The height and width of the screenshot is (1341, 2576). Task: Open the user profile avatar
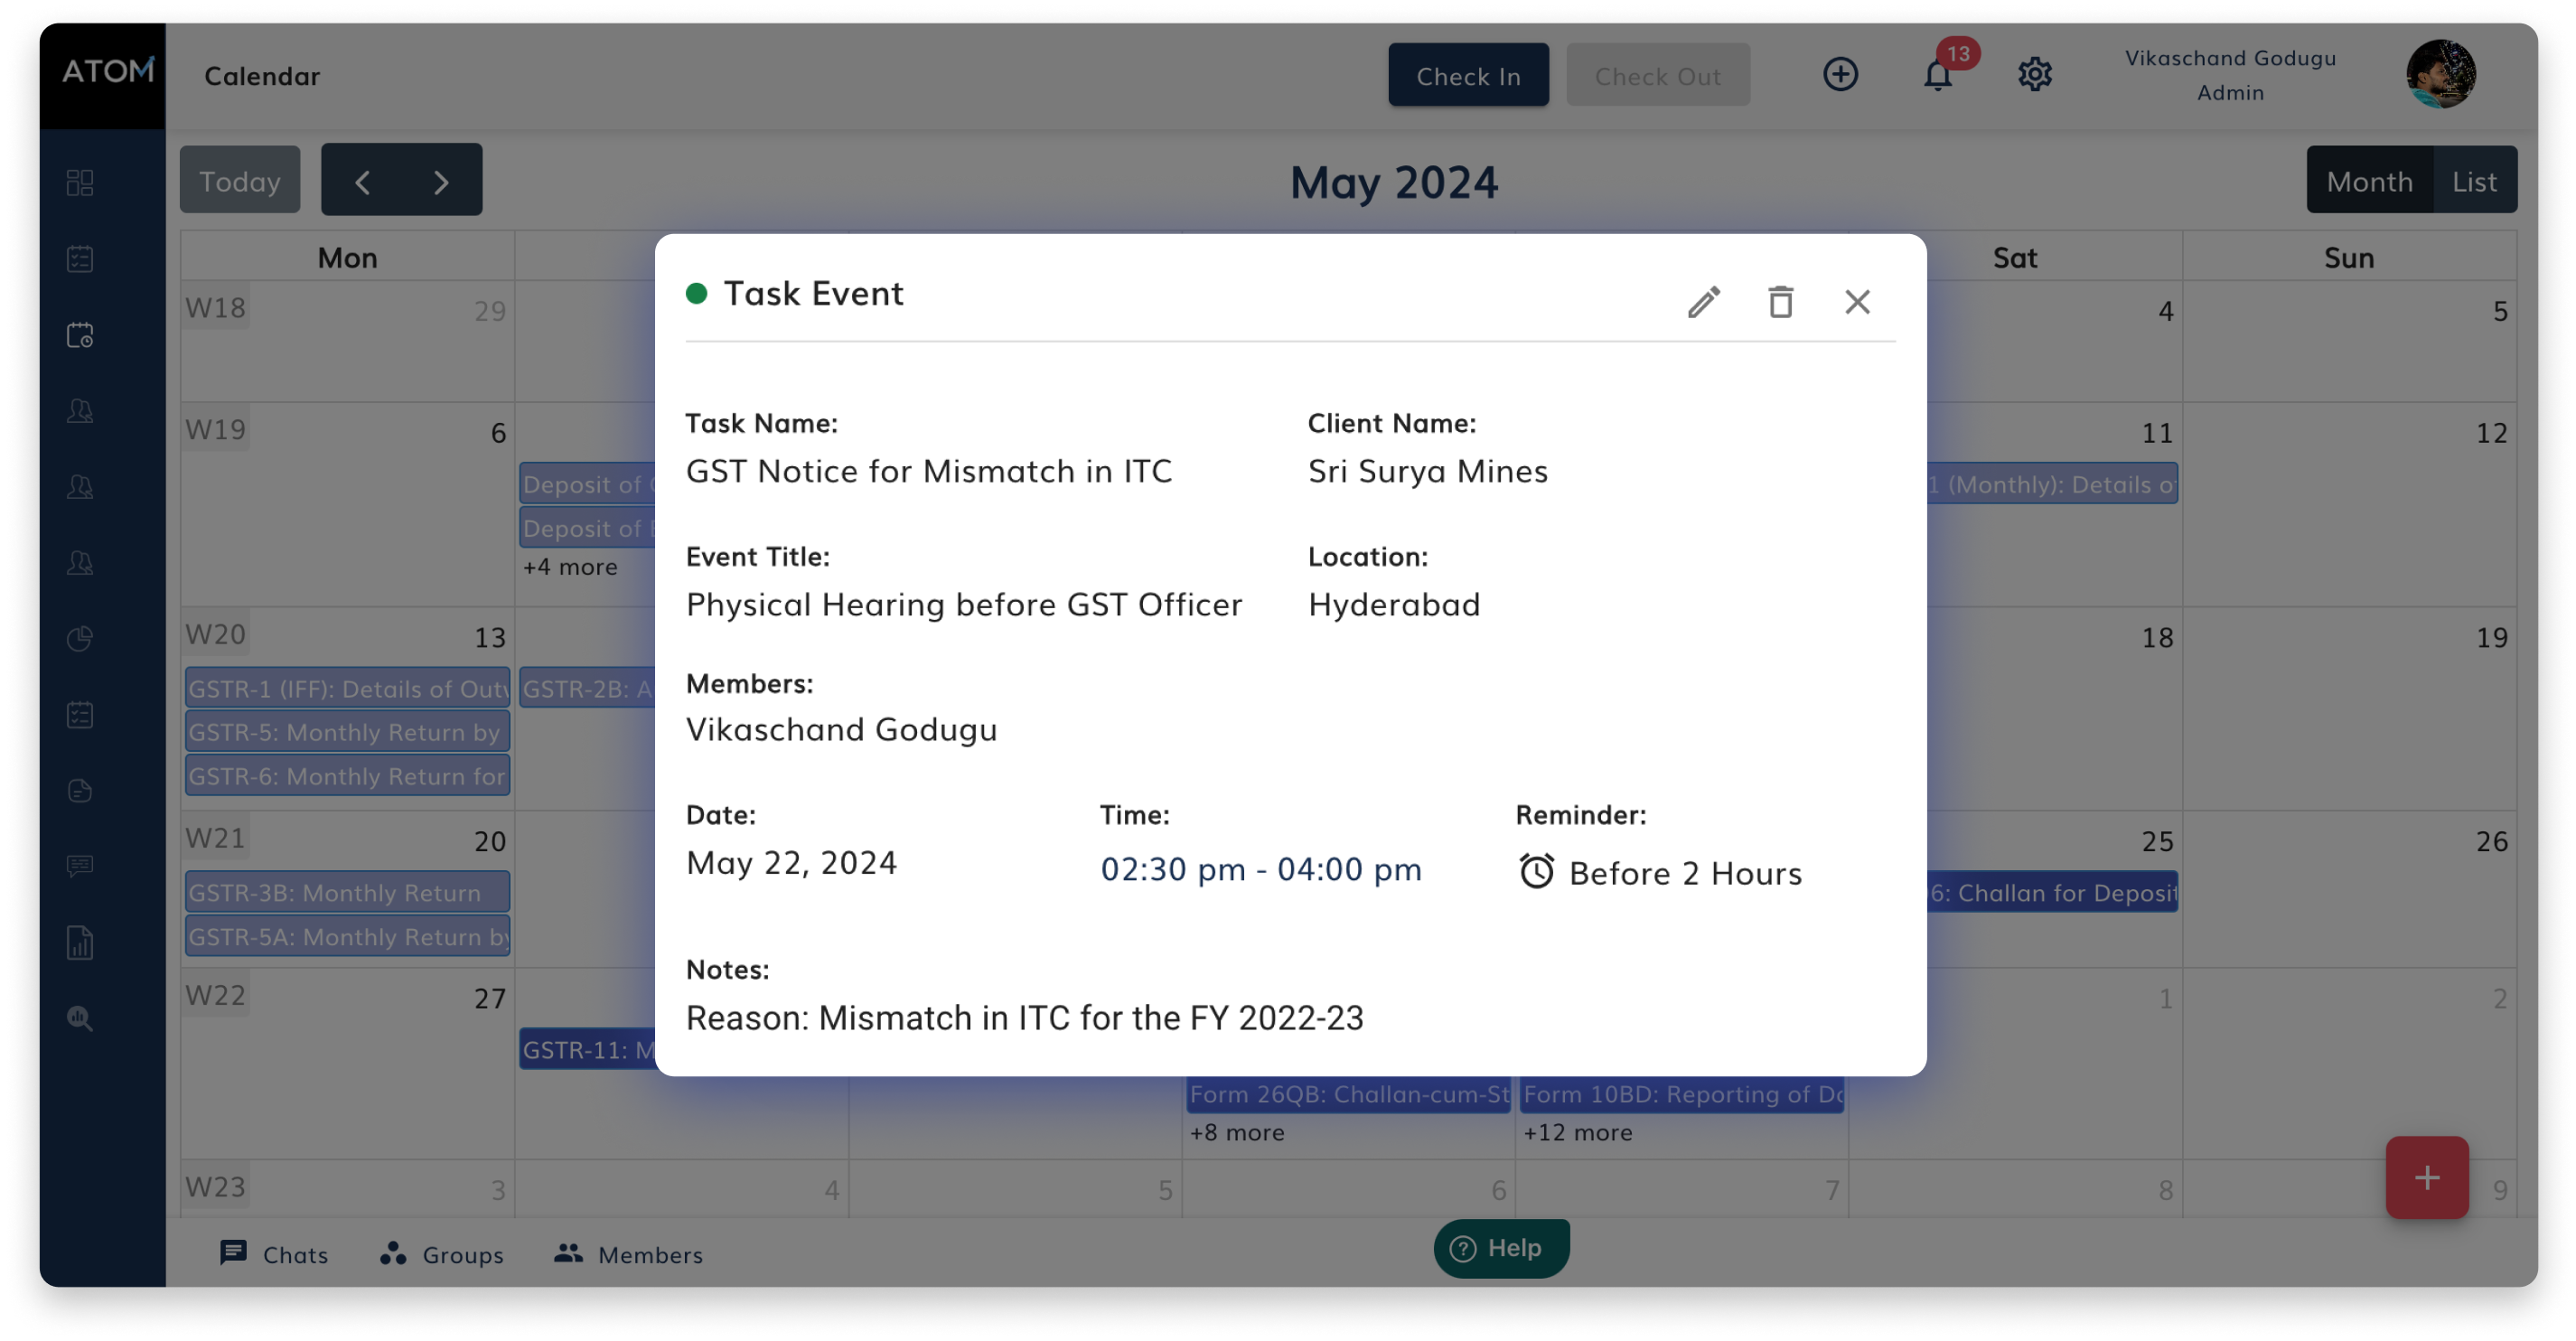(x=2441, y=74)
